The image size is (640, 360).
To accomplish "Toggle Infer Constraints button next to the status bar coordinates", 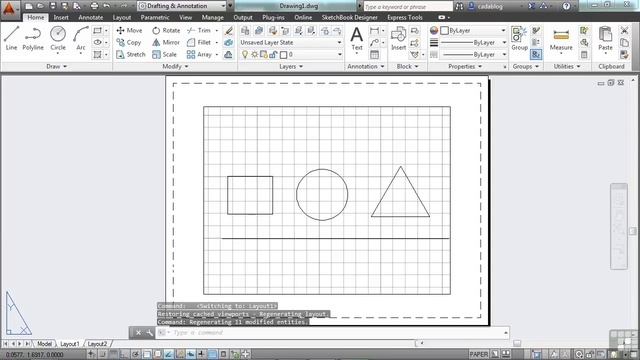I will 91,354.
